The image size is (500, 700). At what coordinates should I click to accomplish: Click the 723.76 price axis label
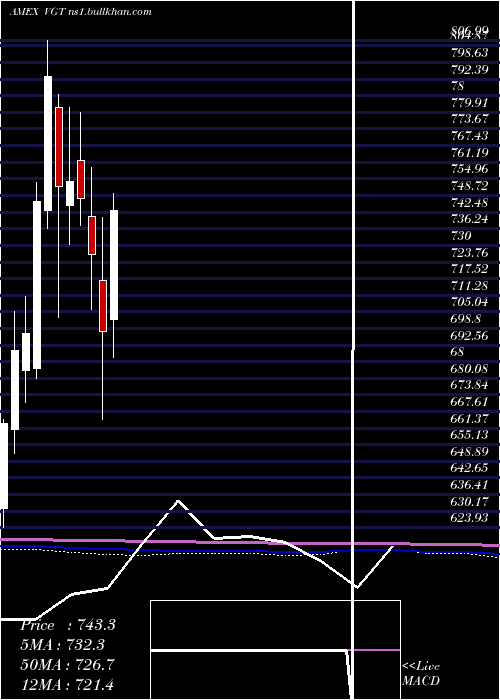point(470,252)
